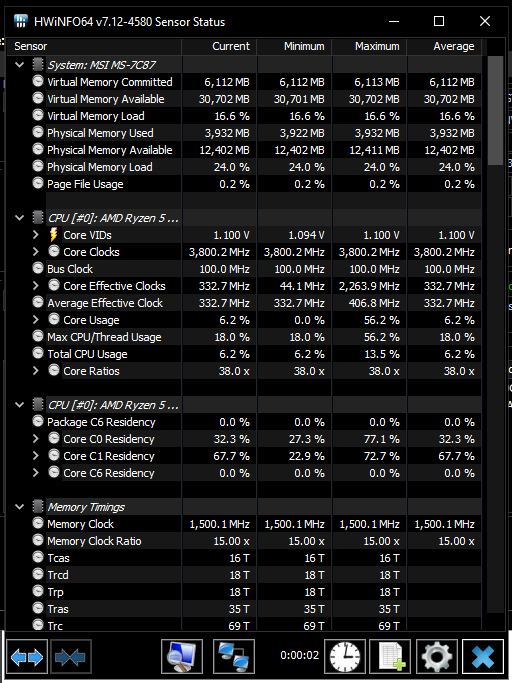Collapse the Memory Timings group
512x683 pixels.
[20, 507]
